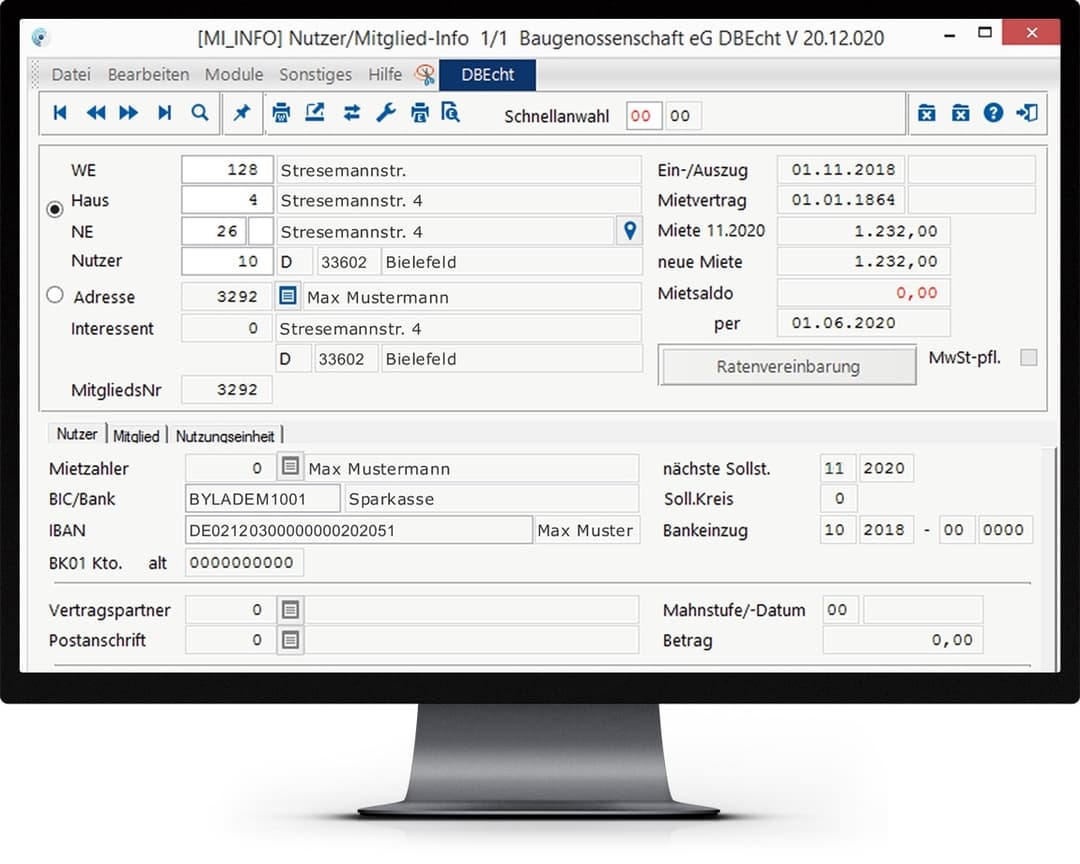
Task: Click the first calendar-x icon after Schnellanwahl fields
Action: (926, 112)
